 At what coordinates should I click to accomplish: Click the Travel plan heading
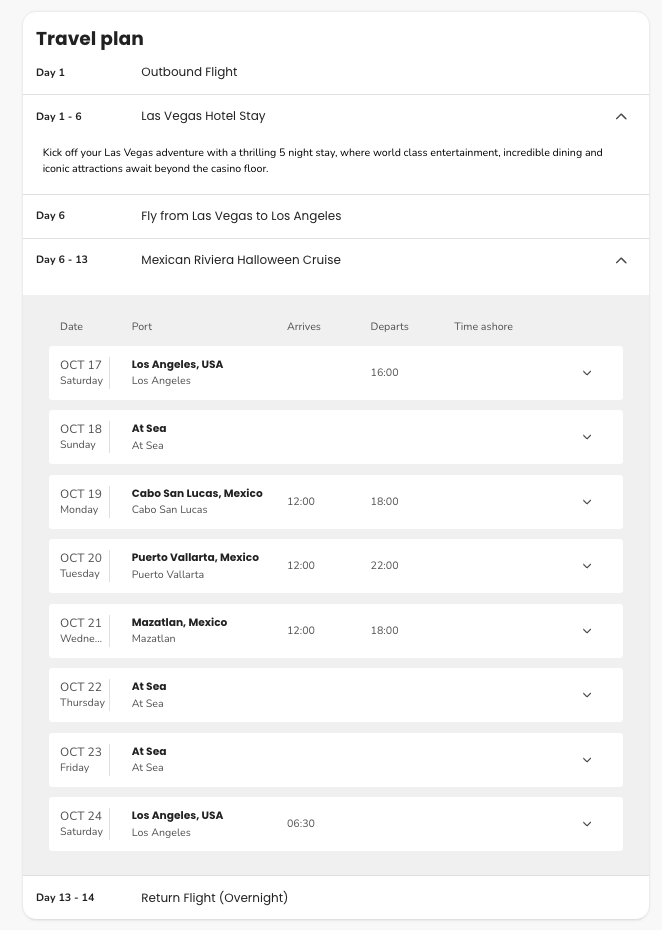(x=89, y=39)
